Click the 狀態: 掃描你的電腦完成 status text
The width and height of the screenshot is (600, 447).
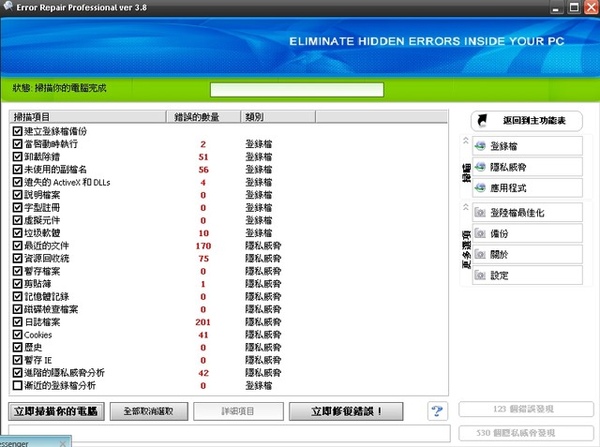tap(59, 88)
